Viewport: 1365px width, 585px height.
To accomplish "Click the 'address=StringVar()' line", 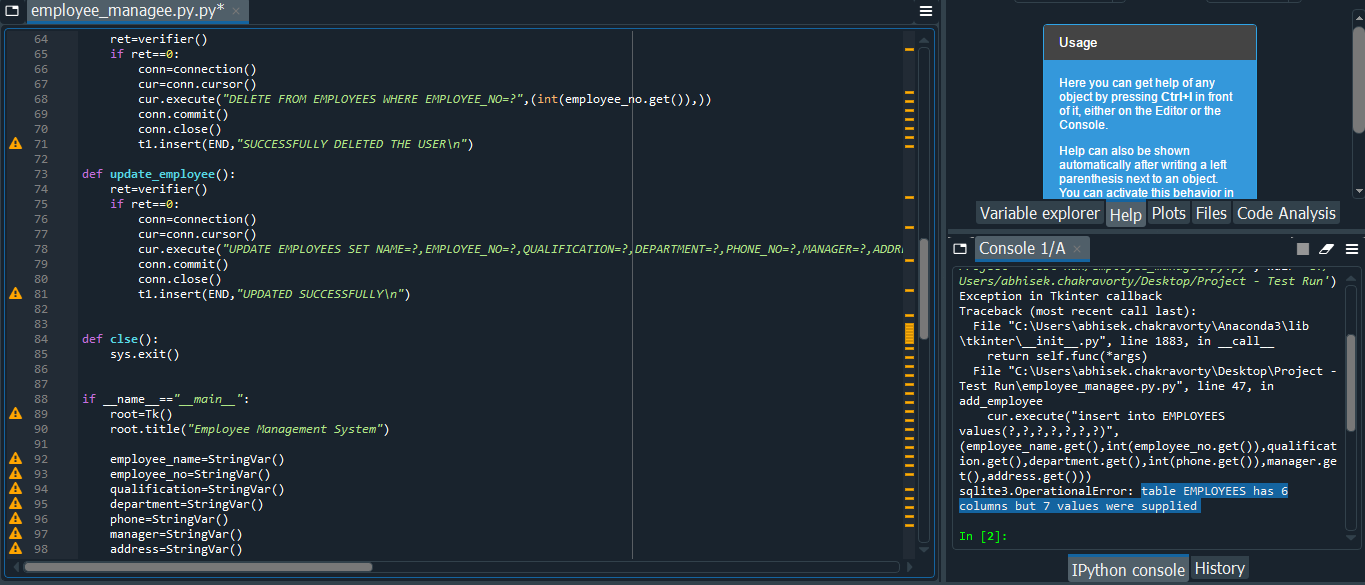I will 176,549.
